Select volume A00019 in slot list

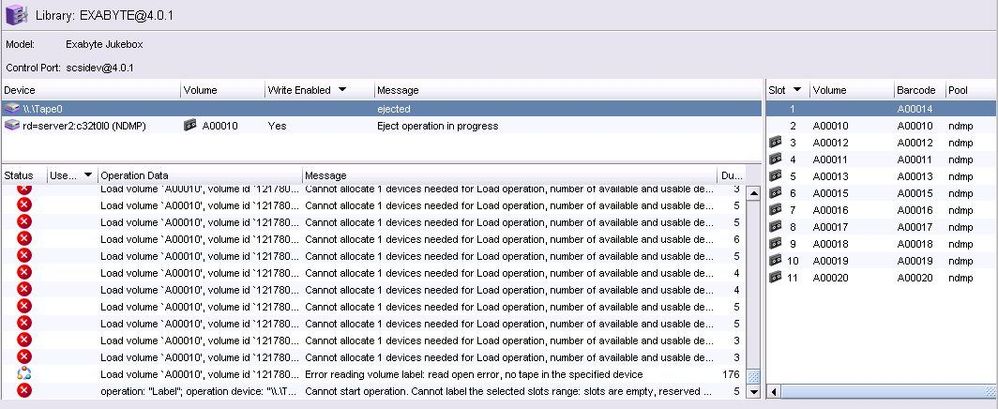[x=830, y=261]
